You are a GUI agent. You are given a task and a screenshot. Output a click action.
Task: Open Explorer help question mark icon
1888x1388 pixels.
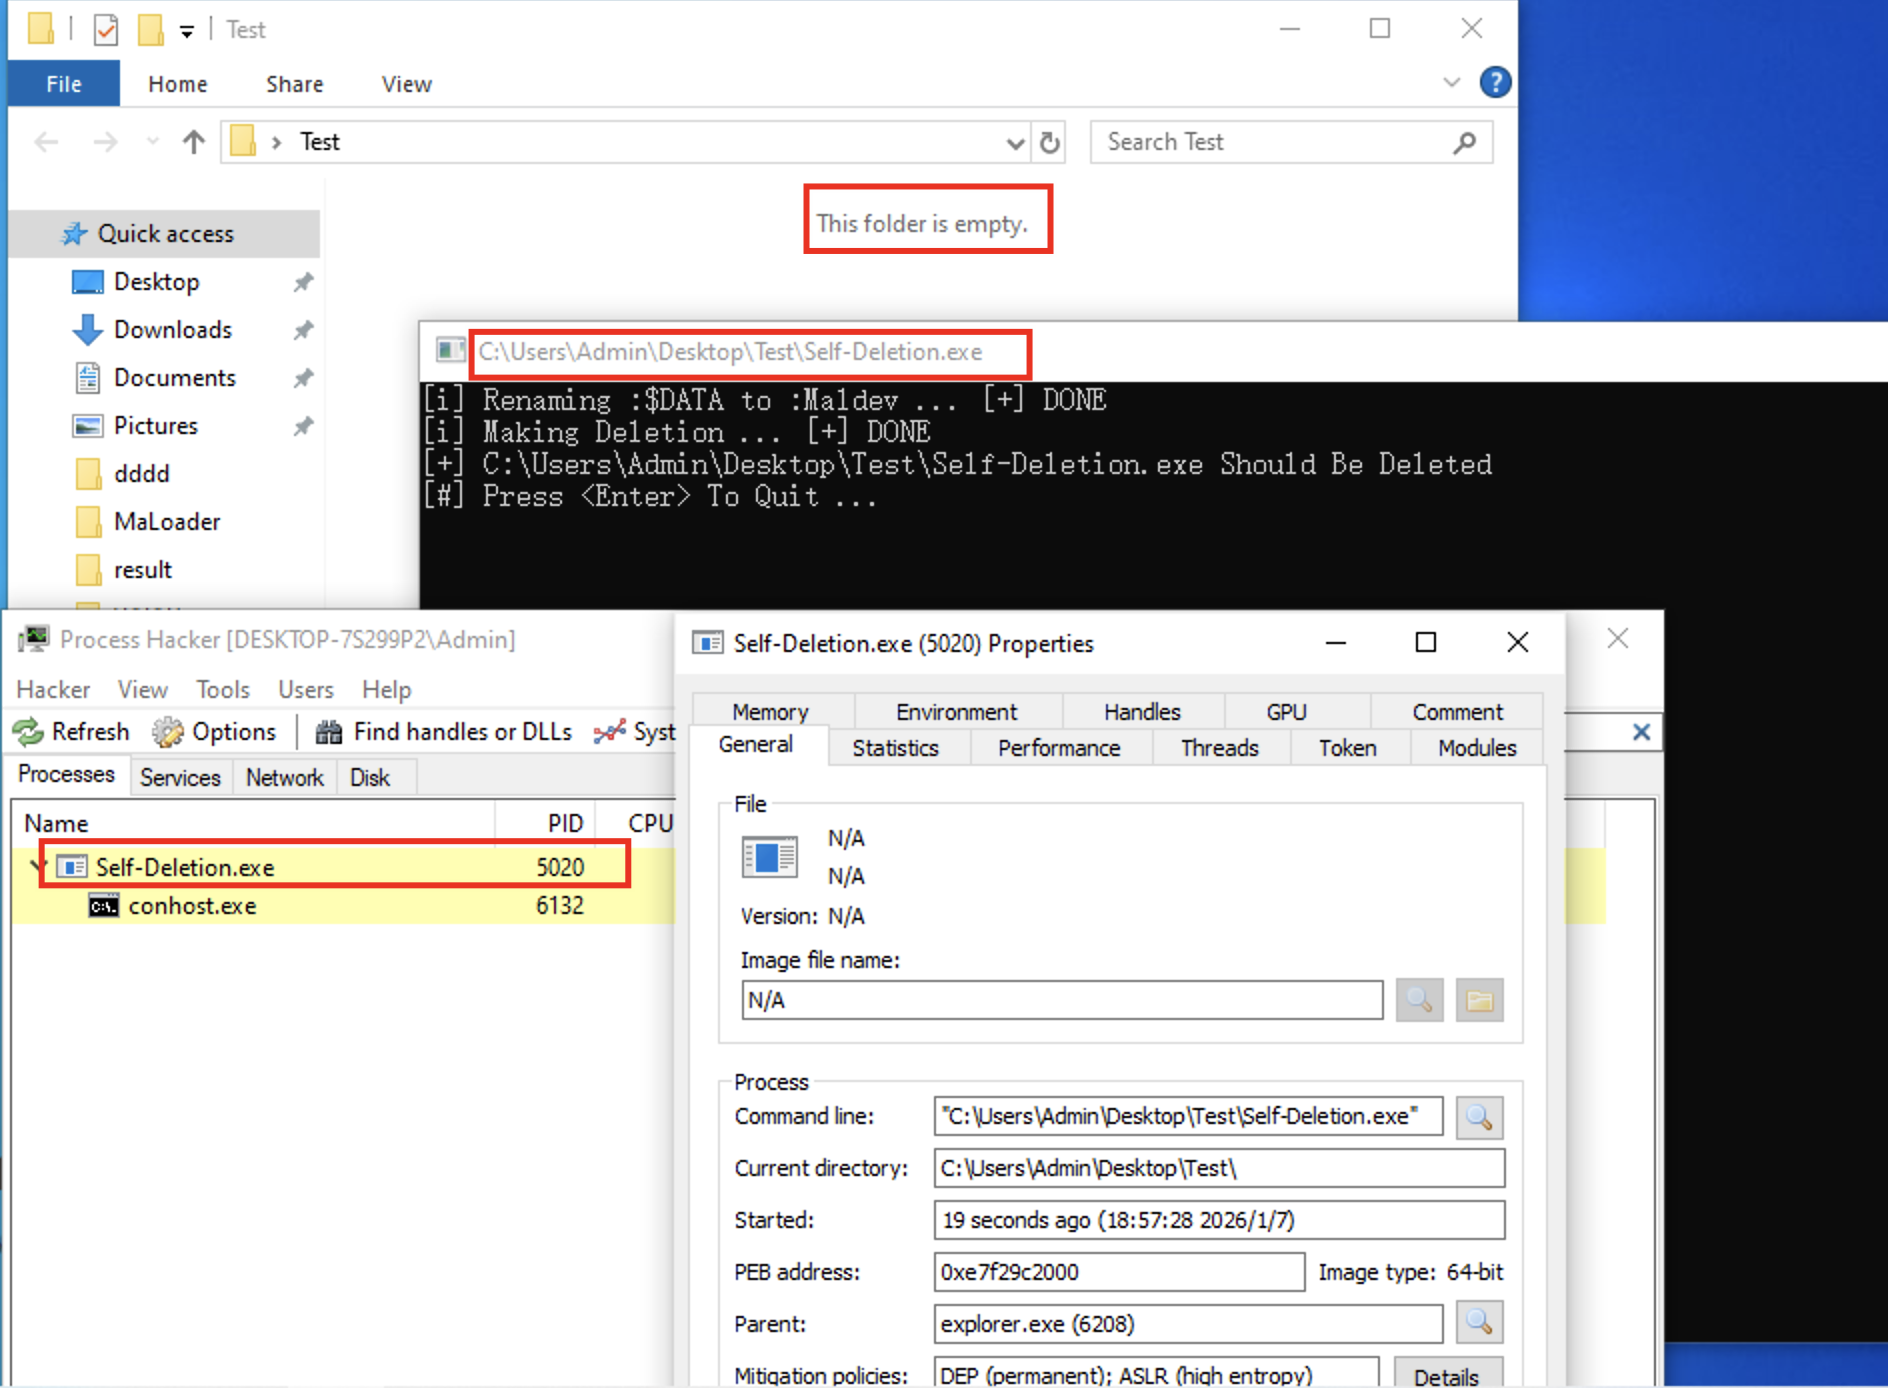1494,83
